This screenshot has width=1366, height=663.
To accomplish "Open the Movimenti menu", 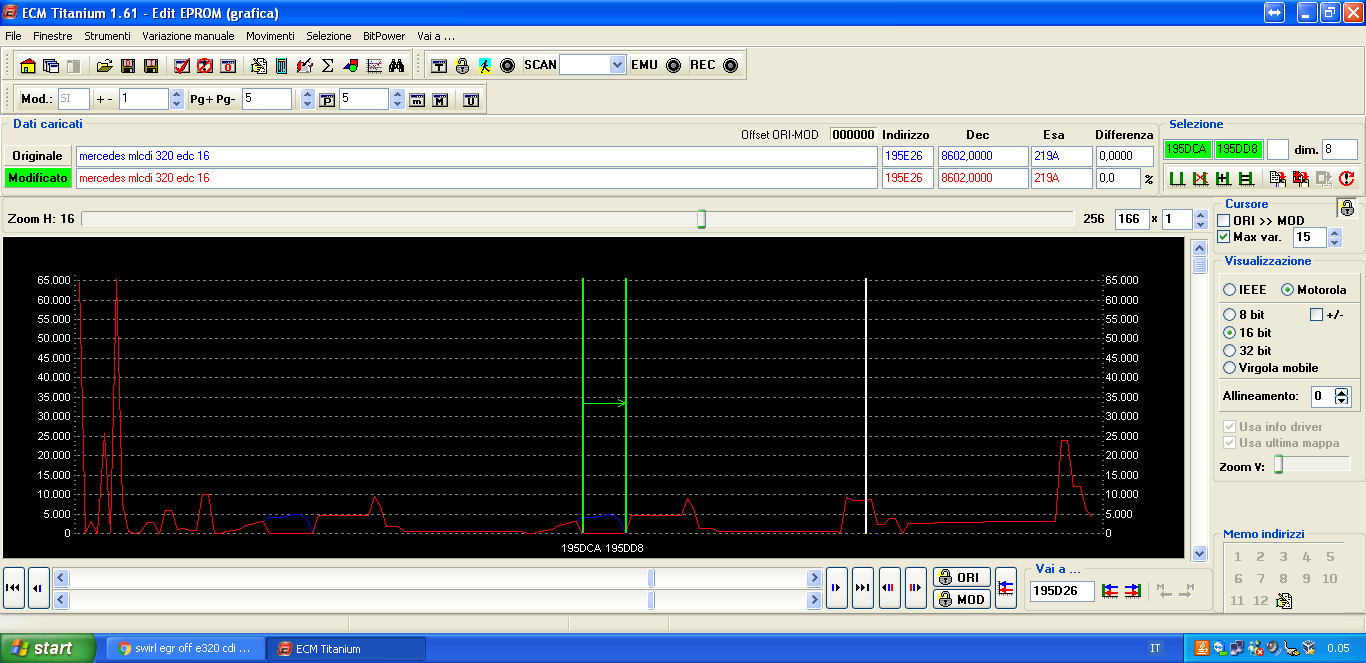I will click(270, 36).
